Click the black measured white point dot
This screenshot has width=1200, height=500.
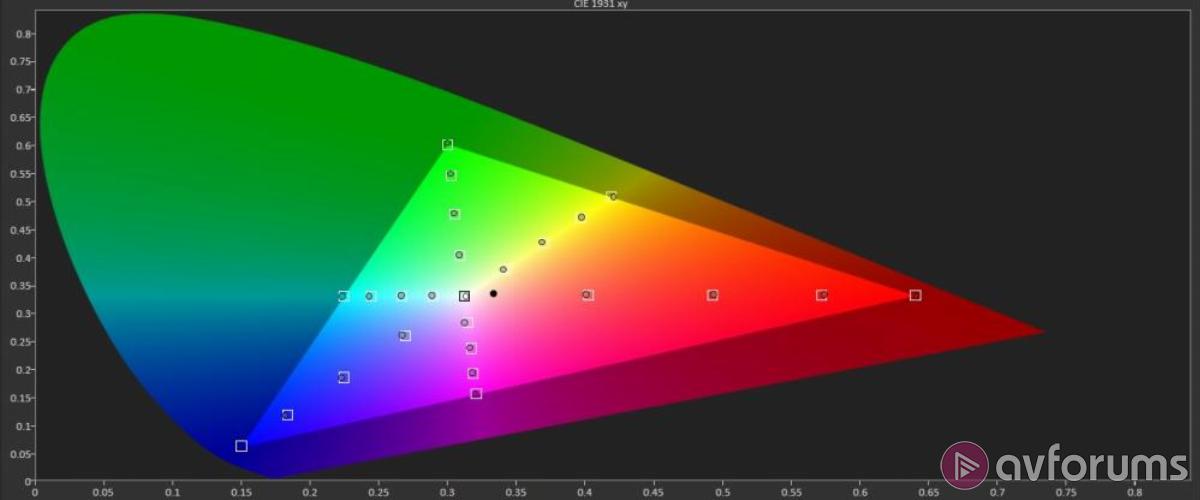[493, 294]
